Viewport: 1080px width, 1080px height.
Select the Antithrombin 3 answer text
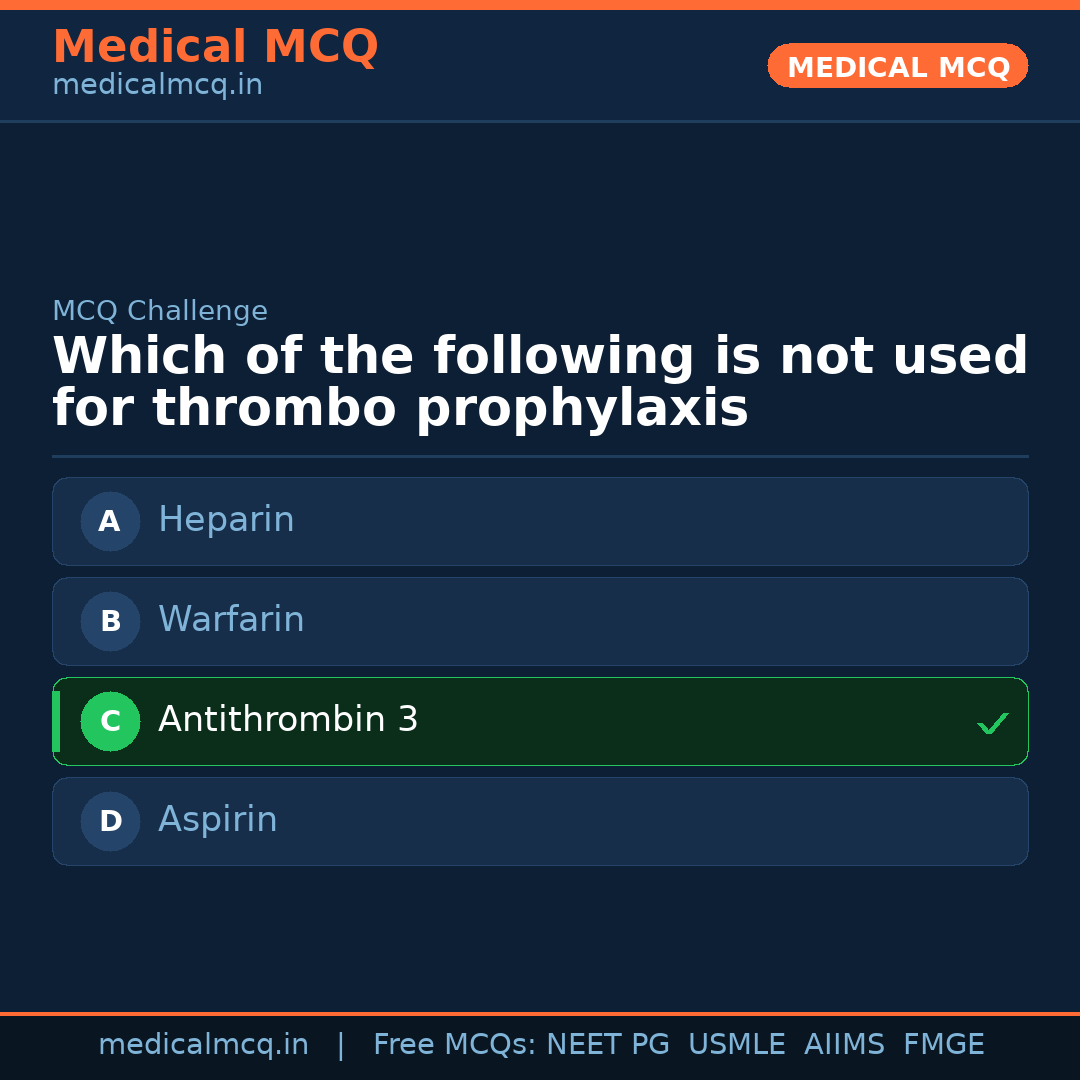(x=288, y=720)
